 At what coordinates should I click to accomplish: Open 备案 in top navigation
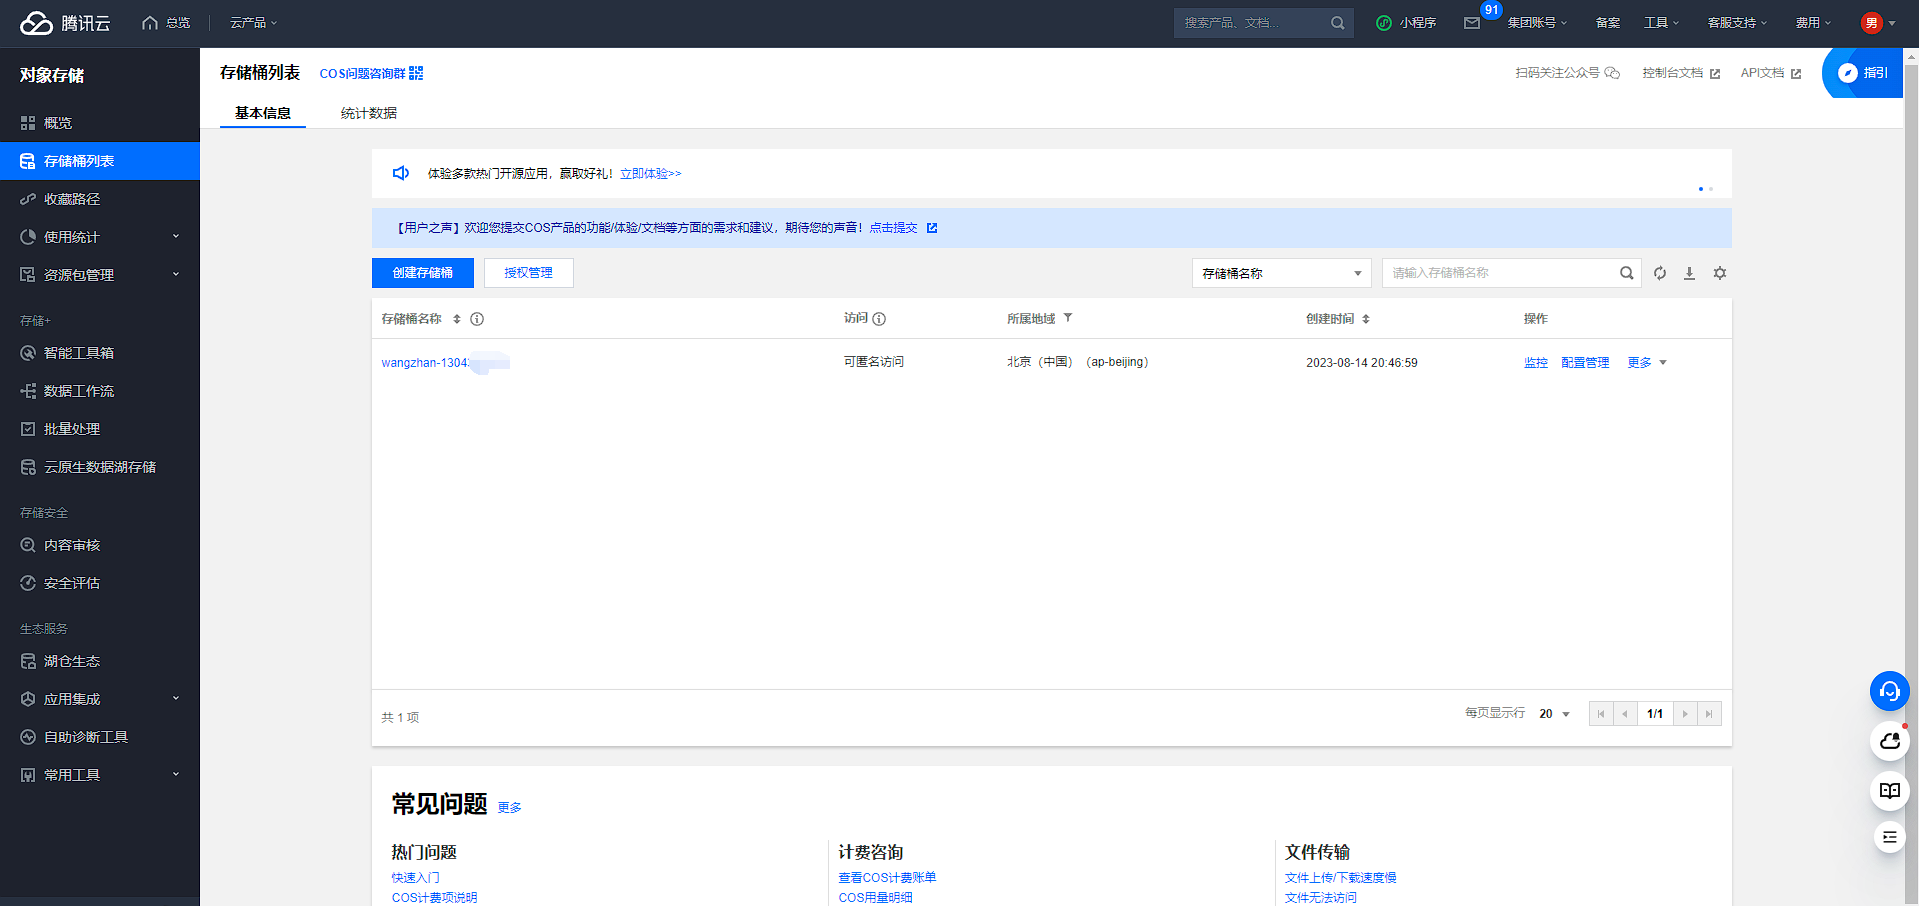[1608, 23]
